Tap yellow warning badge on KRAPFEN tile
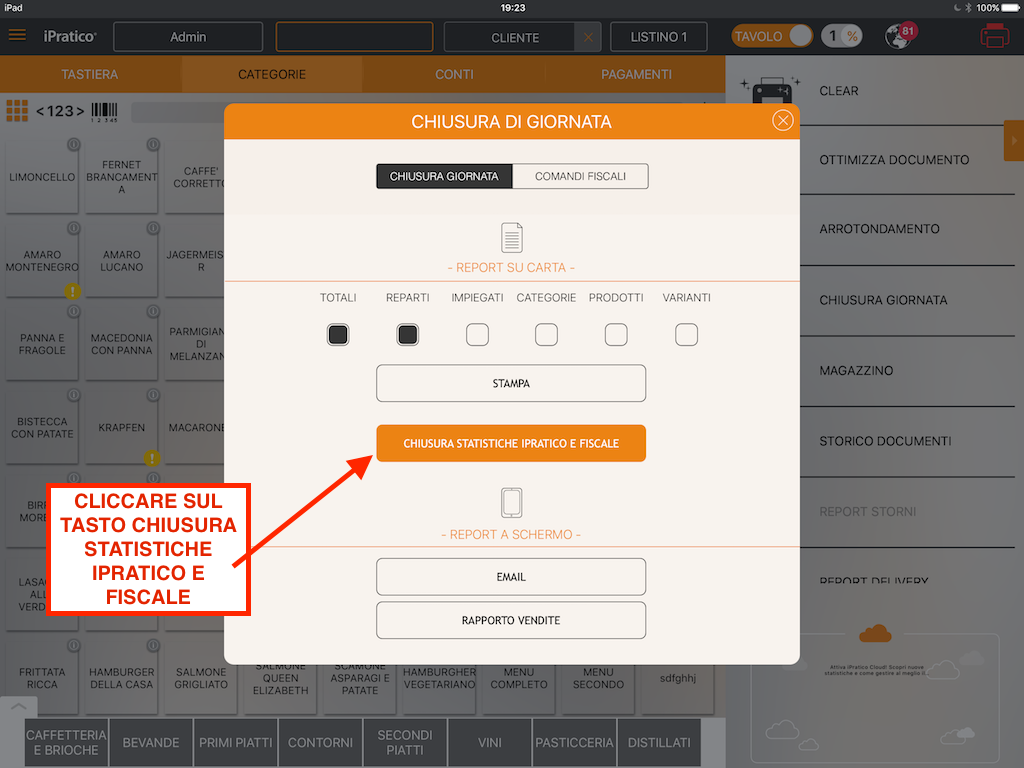This screenshot has width=1024, height=768. (x=152, y=458)
